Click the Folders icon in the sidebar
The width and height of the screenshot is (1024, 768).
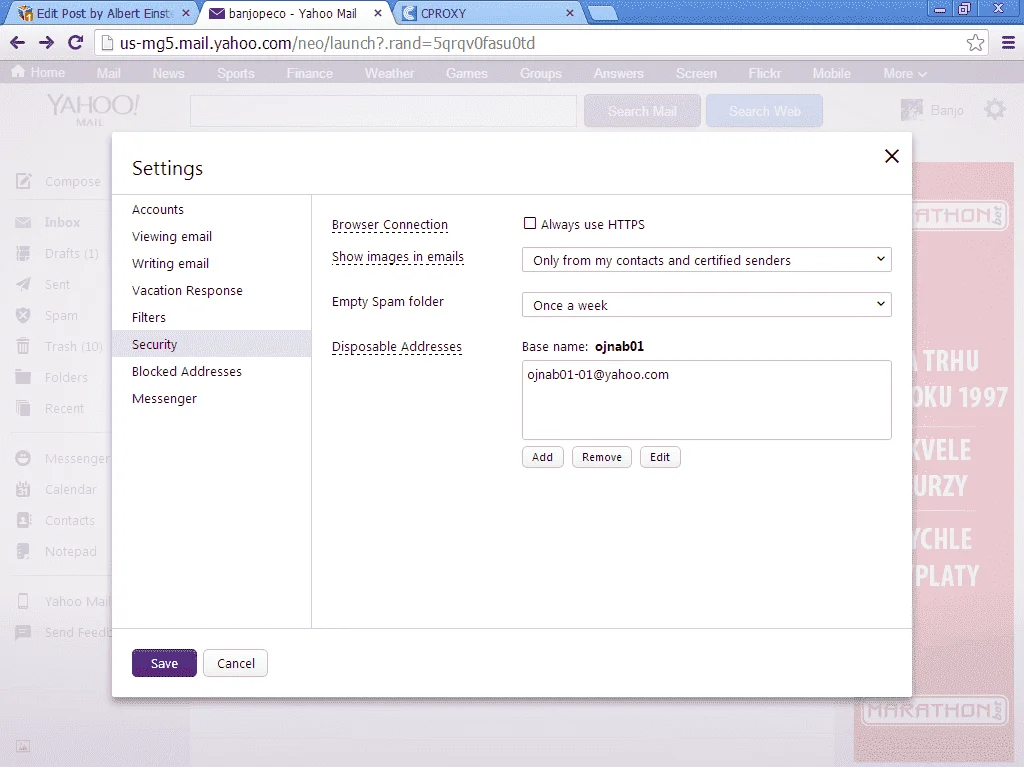coord(23,377)
